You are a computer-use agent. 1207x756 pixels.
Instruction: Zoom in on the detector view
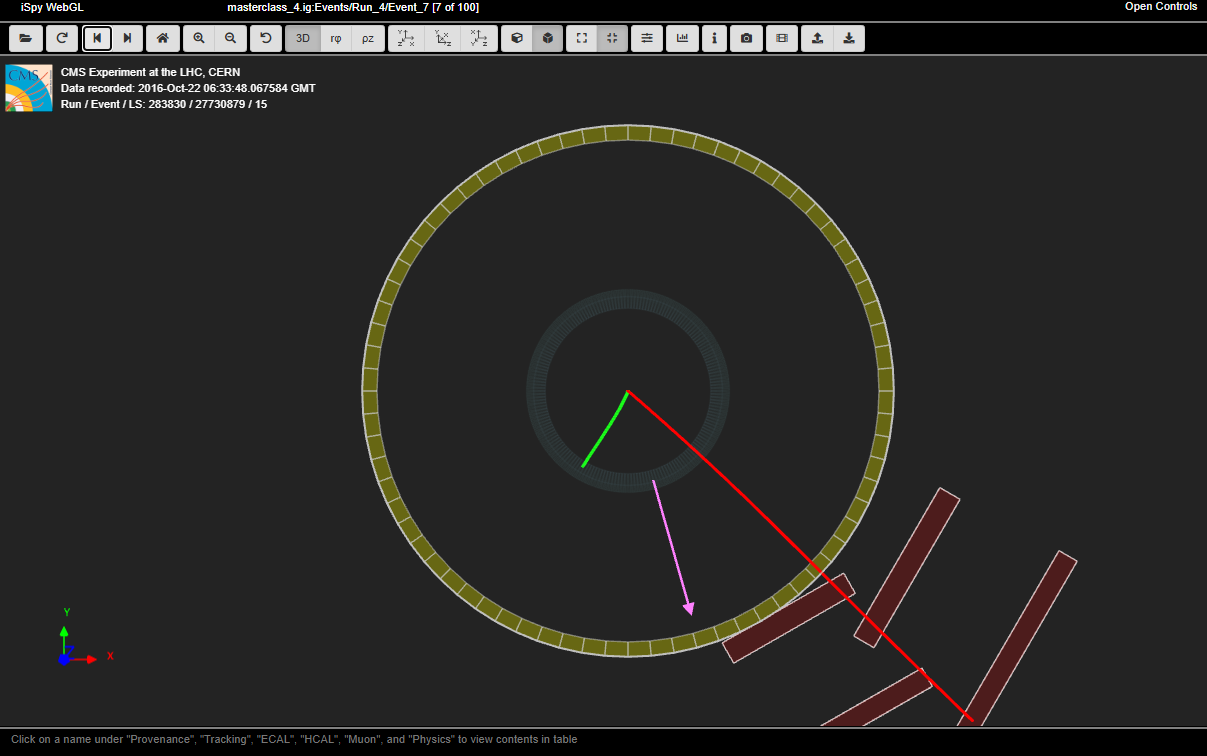[199, 38]
